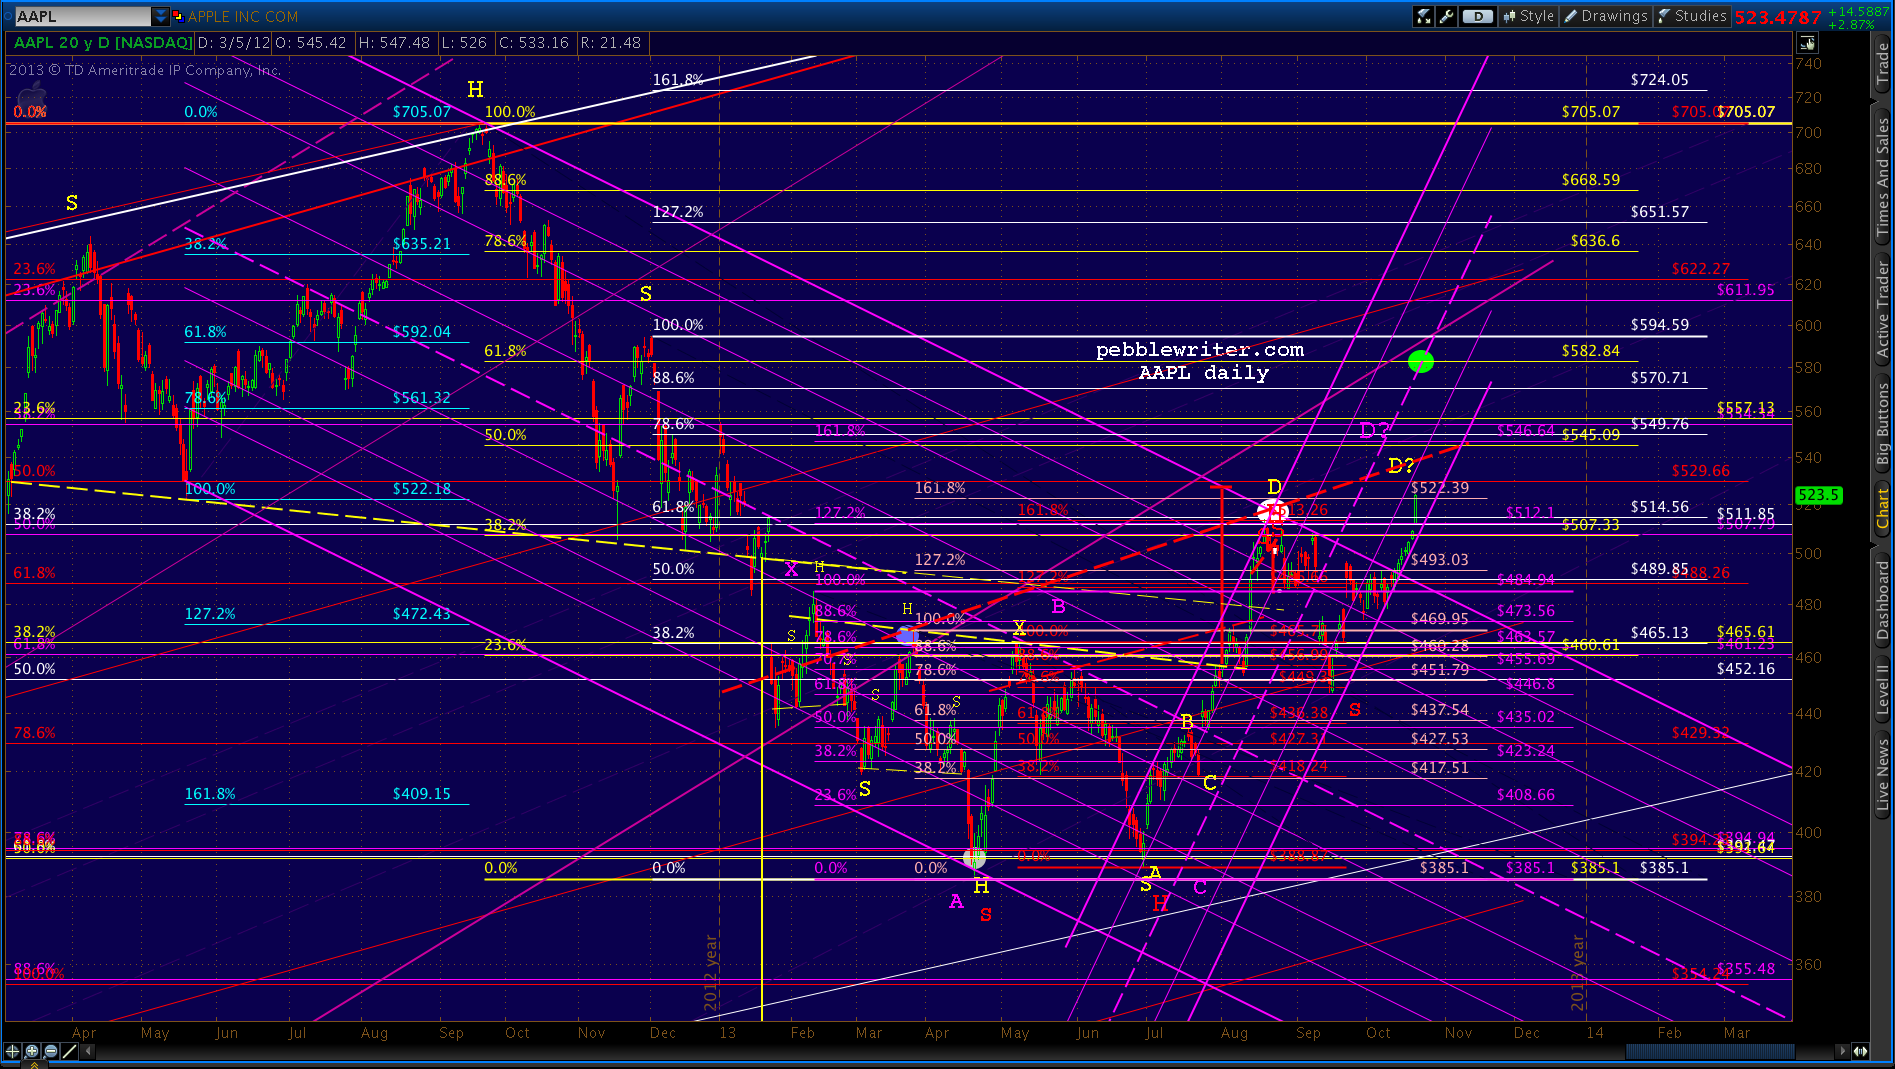Click the scroll right arrow
The image size is (1895, 1069).
pyautogui.click(x=1842, y=1051)
